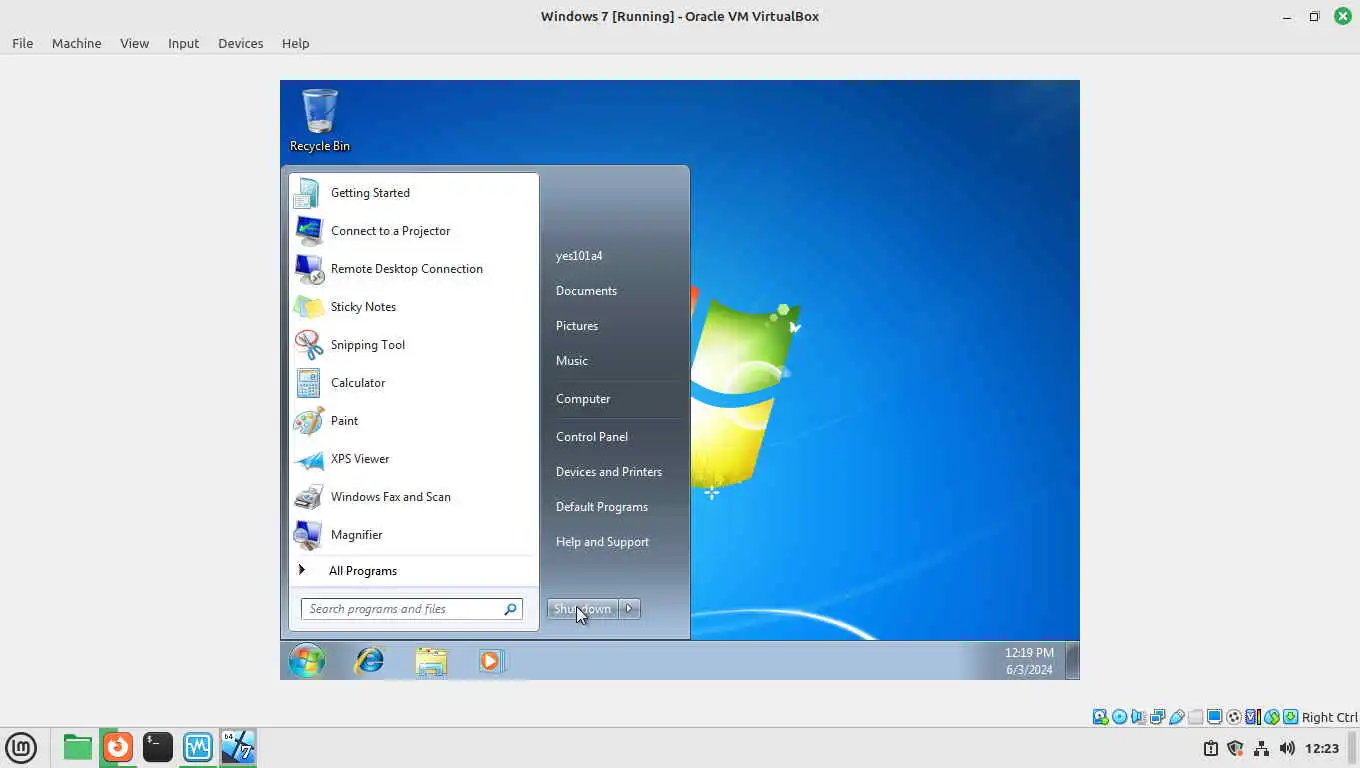Open the green Files folder in panel
Screen dimensions: 1360x768
coord(77,747)
